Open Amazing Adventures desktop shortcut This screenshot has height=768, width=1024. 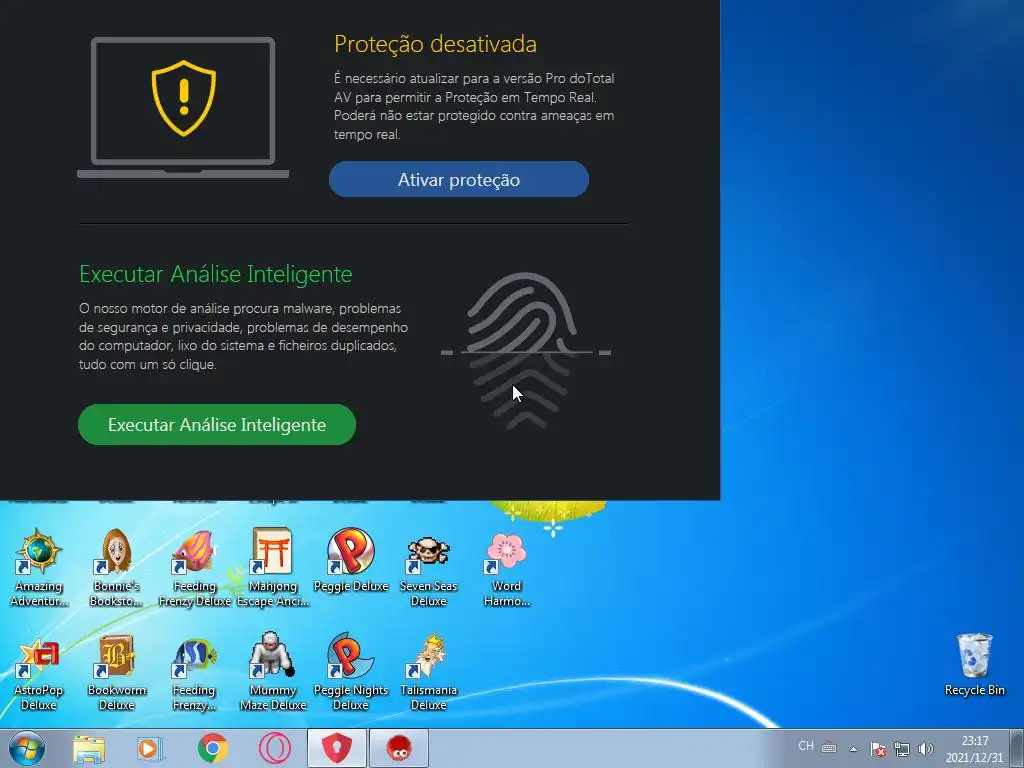coord(39,567)
